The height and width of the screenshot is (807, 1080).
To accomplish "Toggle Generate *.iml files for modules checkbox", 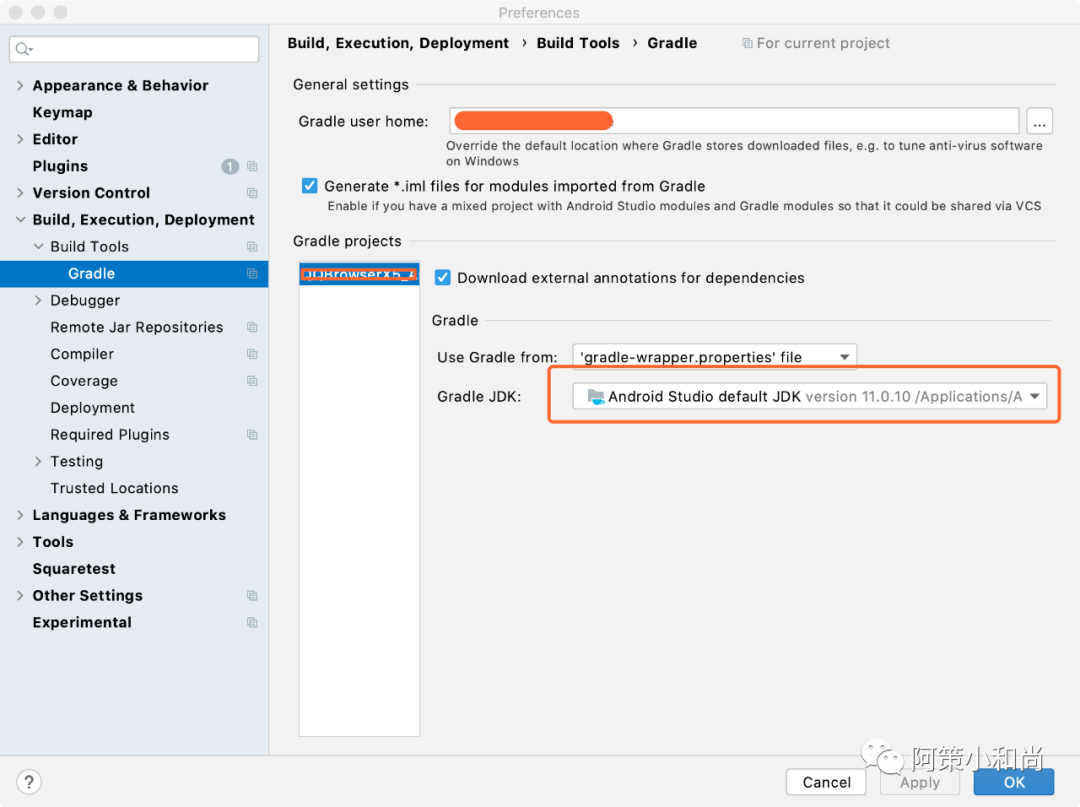I will tap(310, 186).
